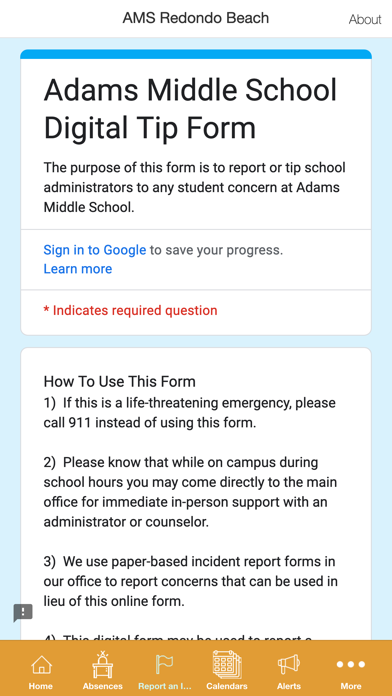The width and height of the screenshot is (392, 696).
Task: Follow the Learn more link
Action: [x=78, y=269]
